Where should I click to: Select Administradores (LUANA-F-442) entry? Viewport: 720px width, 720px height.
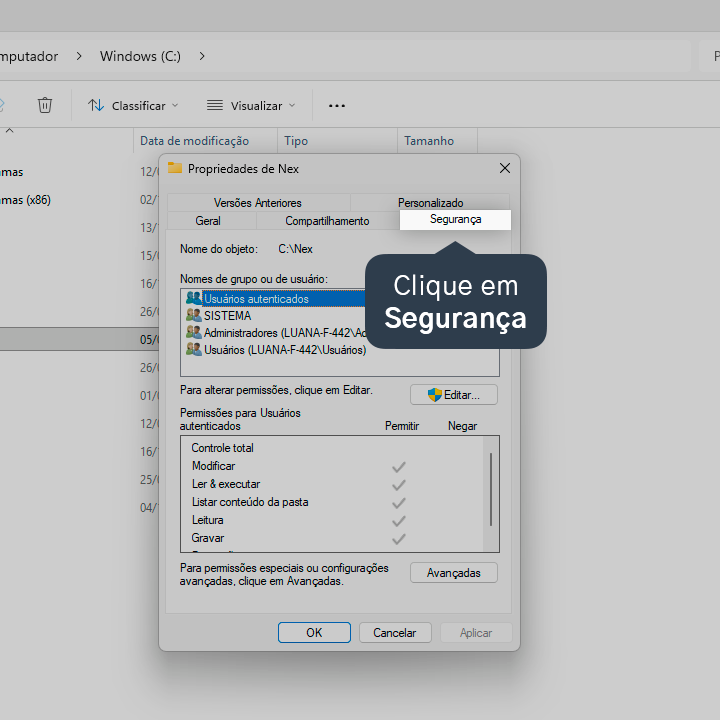(276, 332)
